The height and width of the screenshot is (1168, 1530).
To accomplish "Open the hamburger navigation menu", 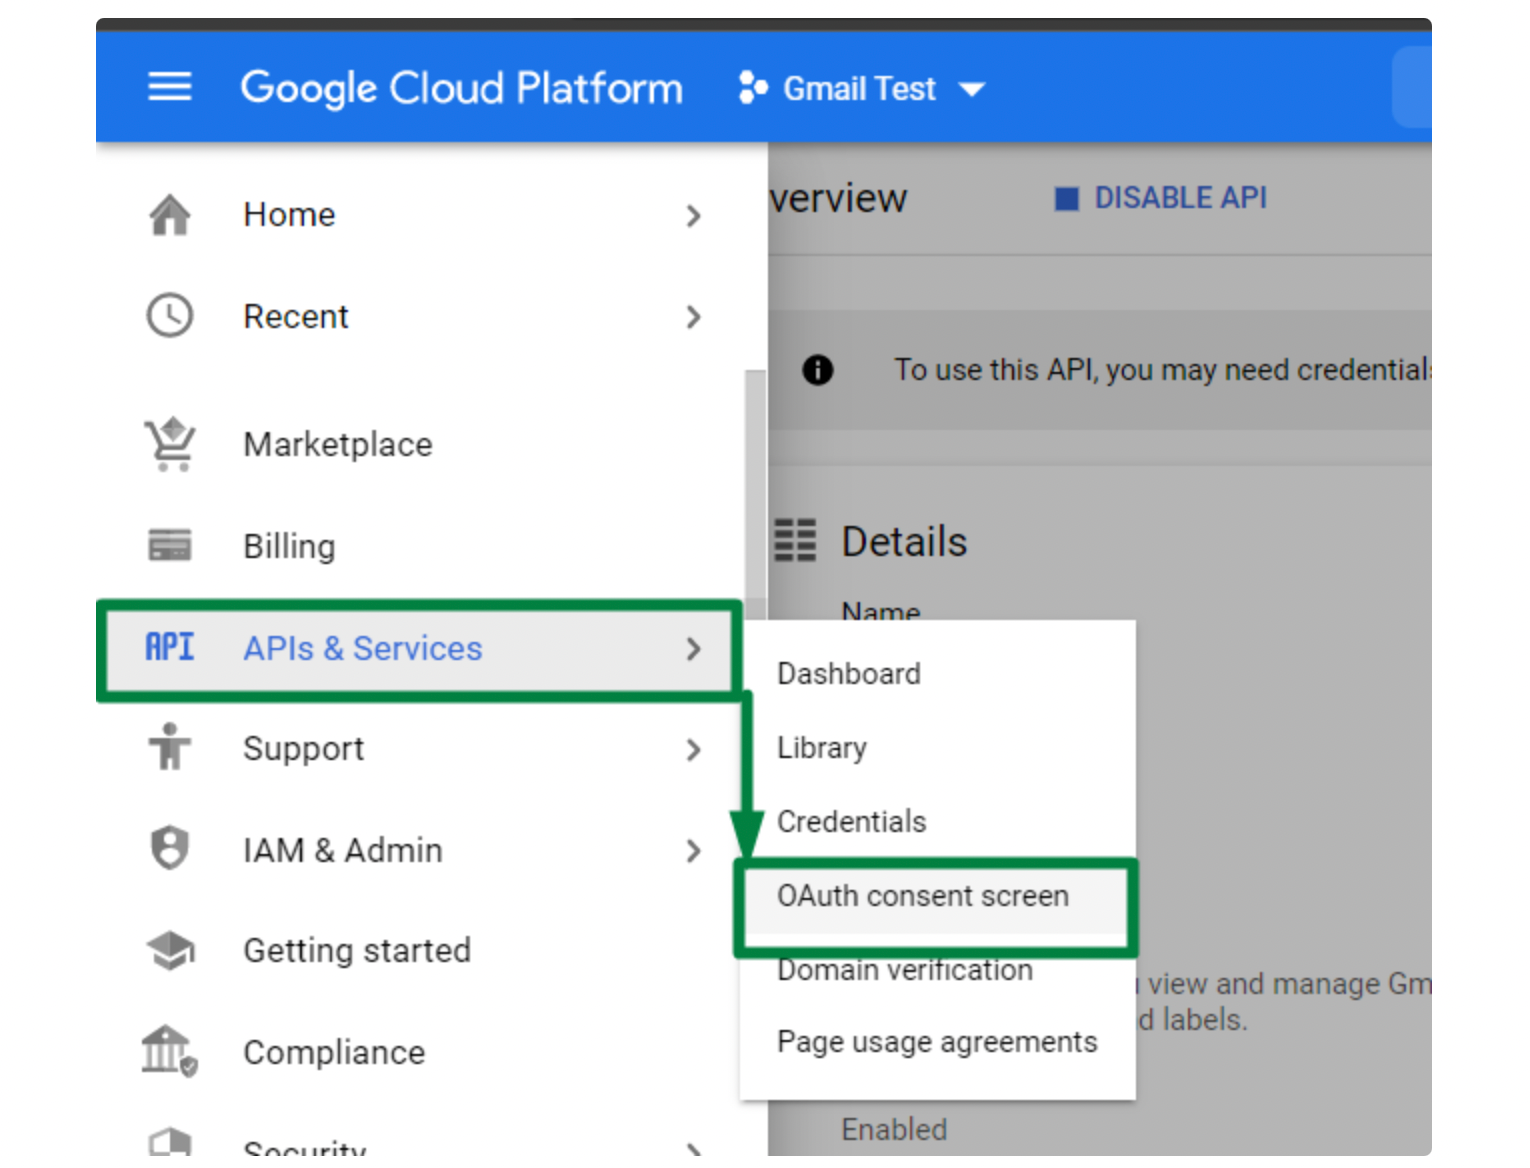I will point(170,87).
